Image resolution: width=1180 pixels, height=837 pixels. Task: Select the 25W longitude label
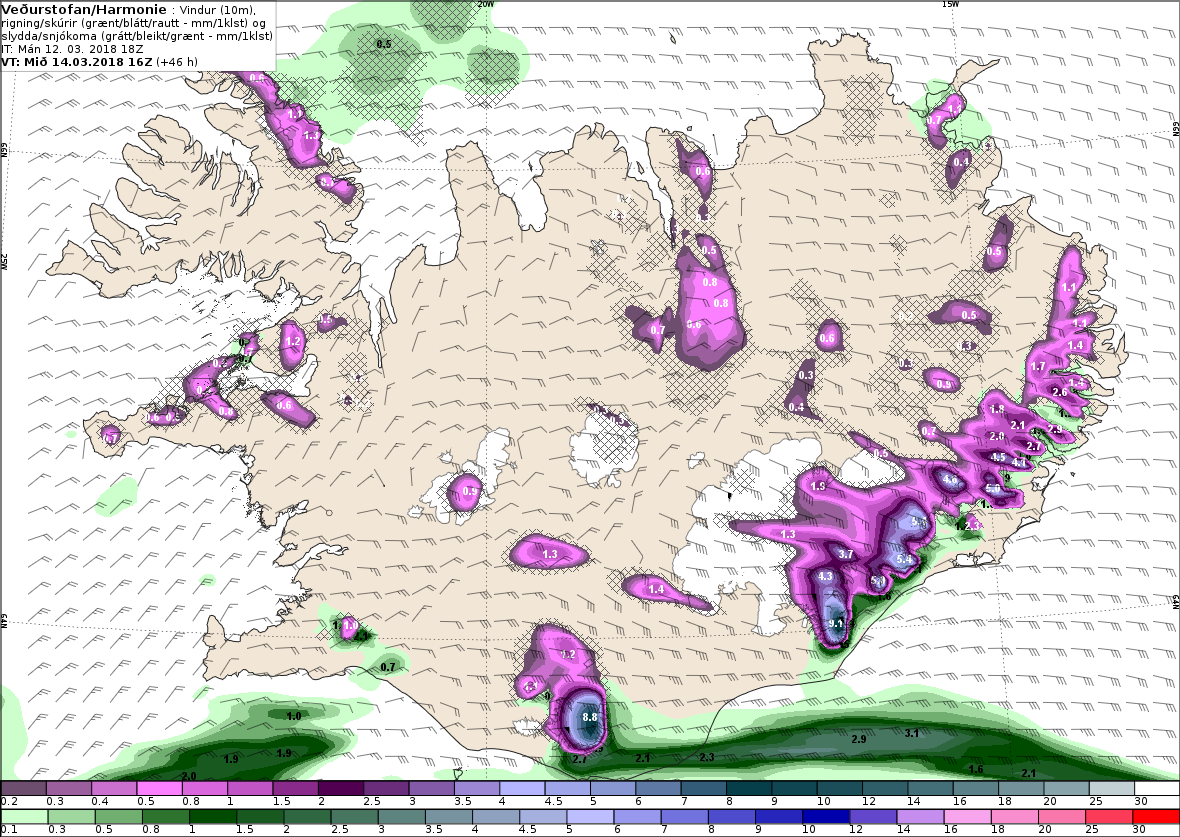coord(4,261)
